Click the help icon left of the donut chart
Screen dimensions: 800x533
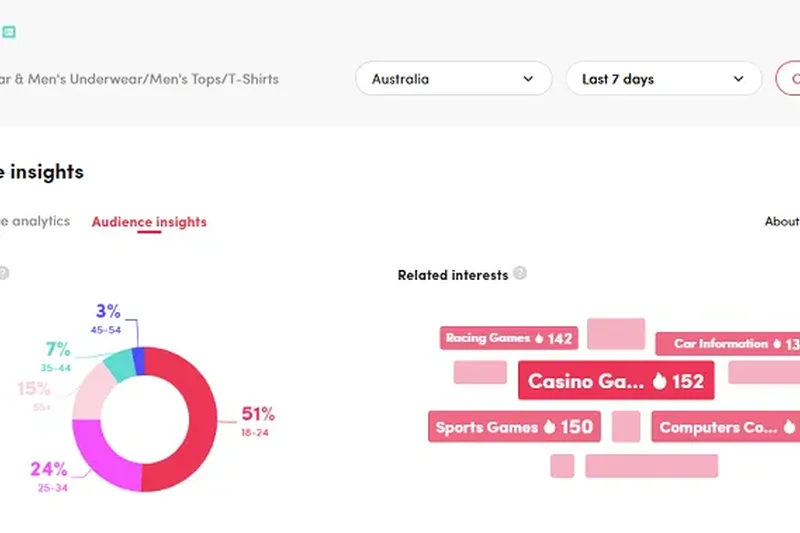3,273
